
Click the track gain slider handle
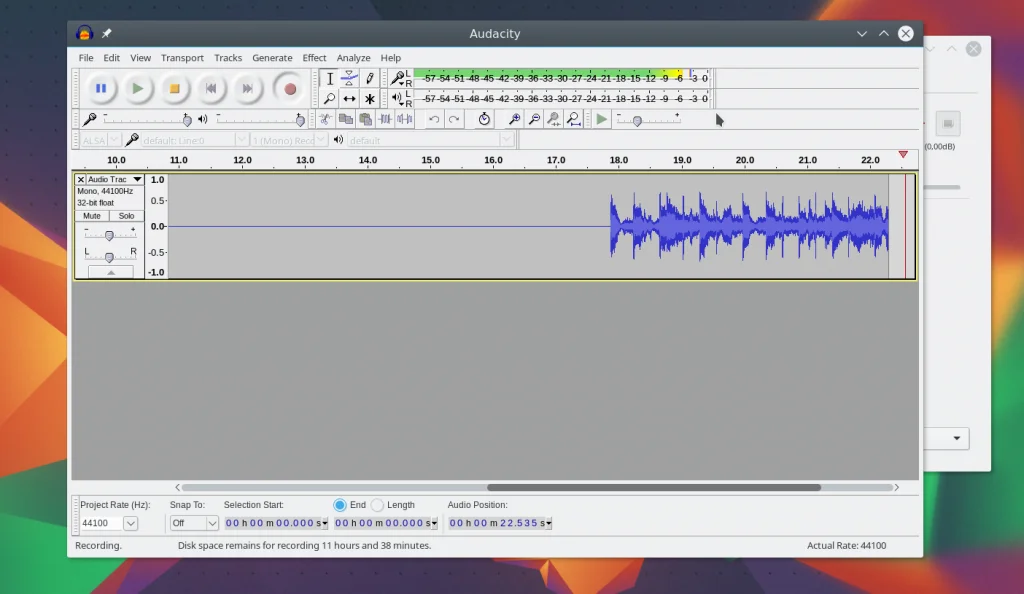(x=109, y=235)
